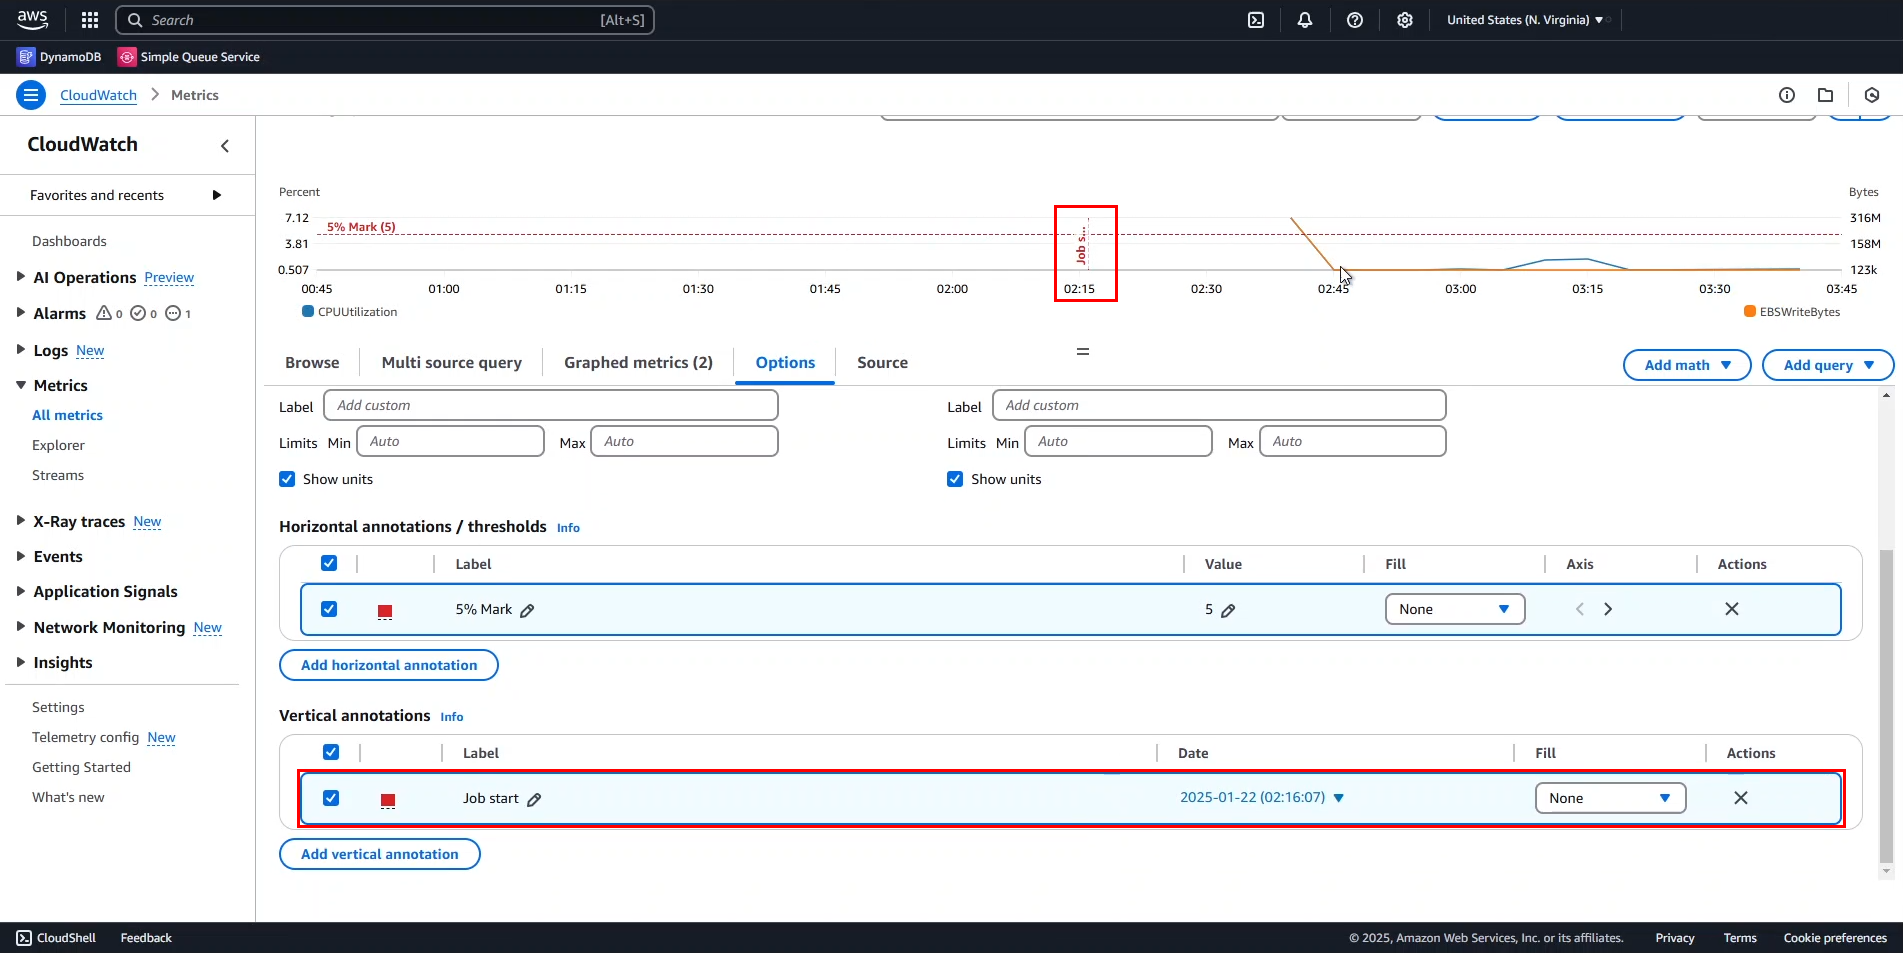
Task: Open the AWS services grid menu
Action: (90, 20)
